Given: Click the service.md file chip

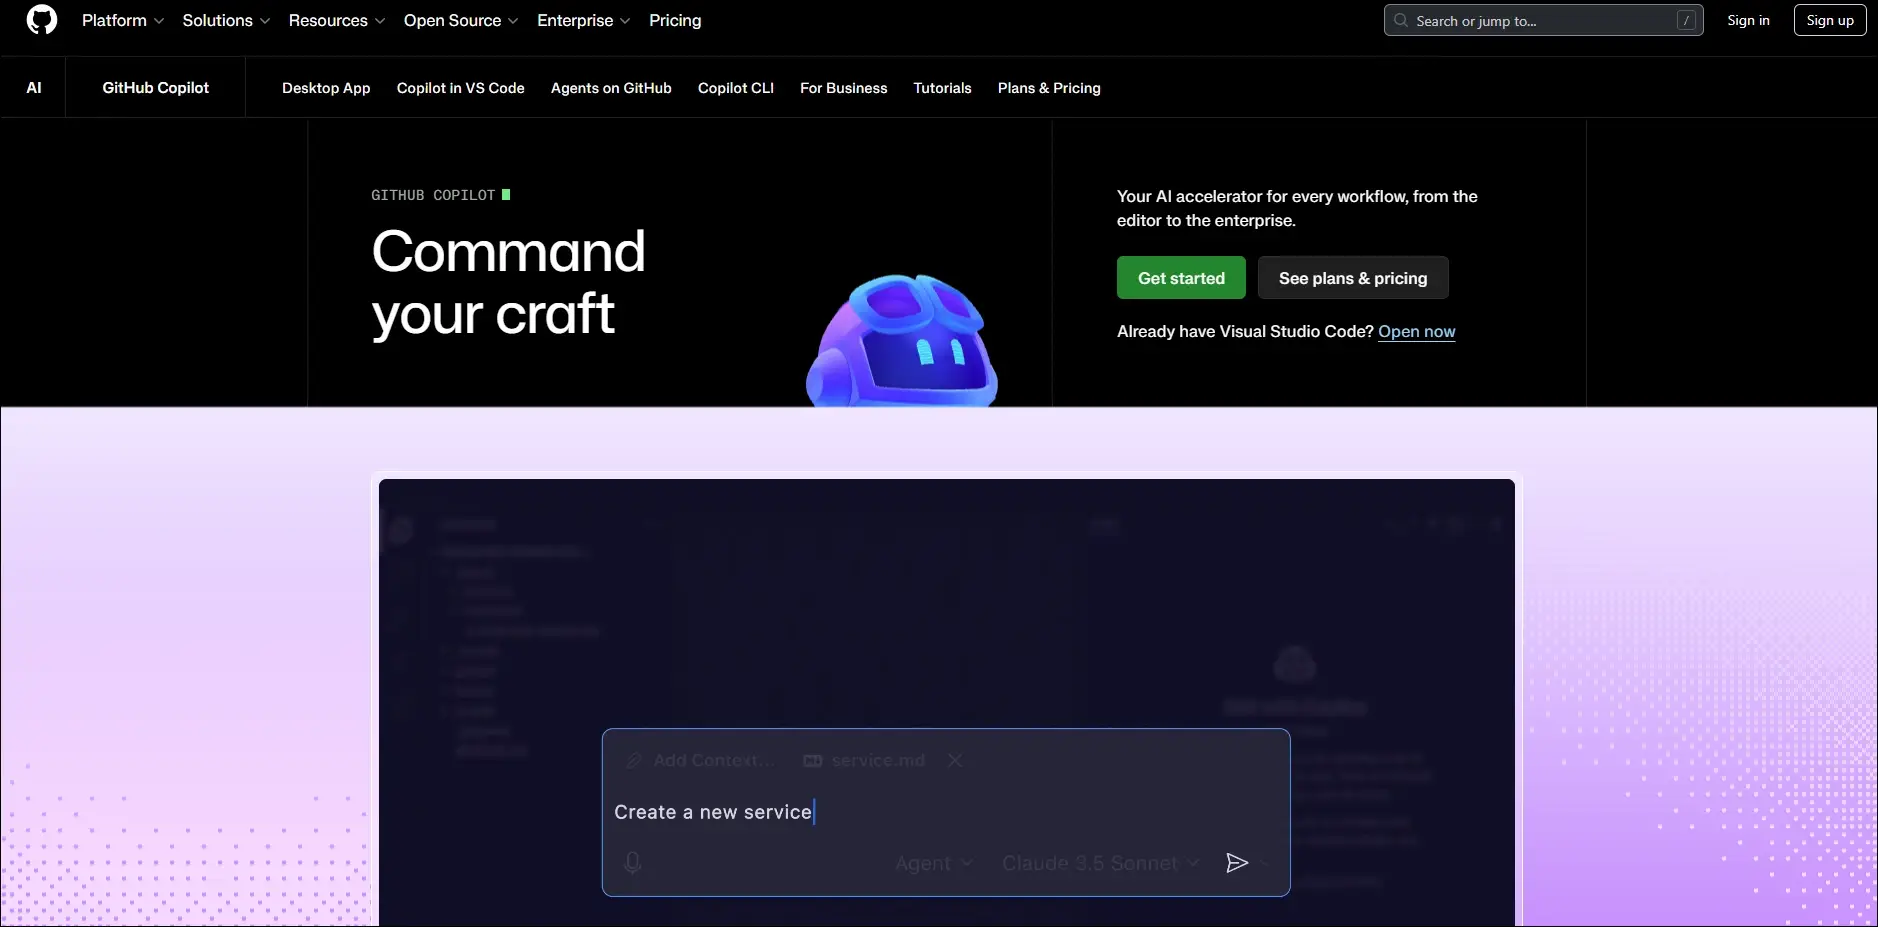Looking at the screenshot, I should click(865, 761).
